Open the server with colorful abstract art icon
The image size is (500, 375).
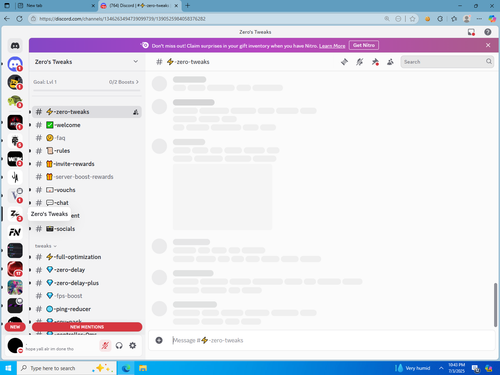coord(15,287)
